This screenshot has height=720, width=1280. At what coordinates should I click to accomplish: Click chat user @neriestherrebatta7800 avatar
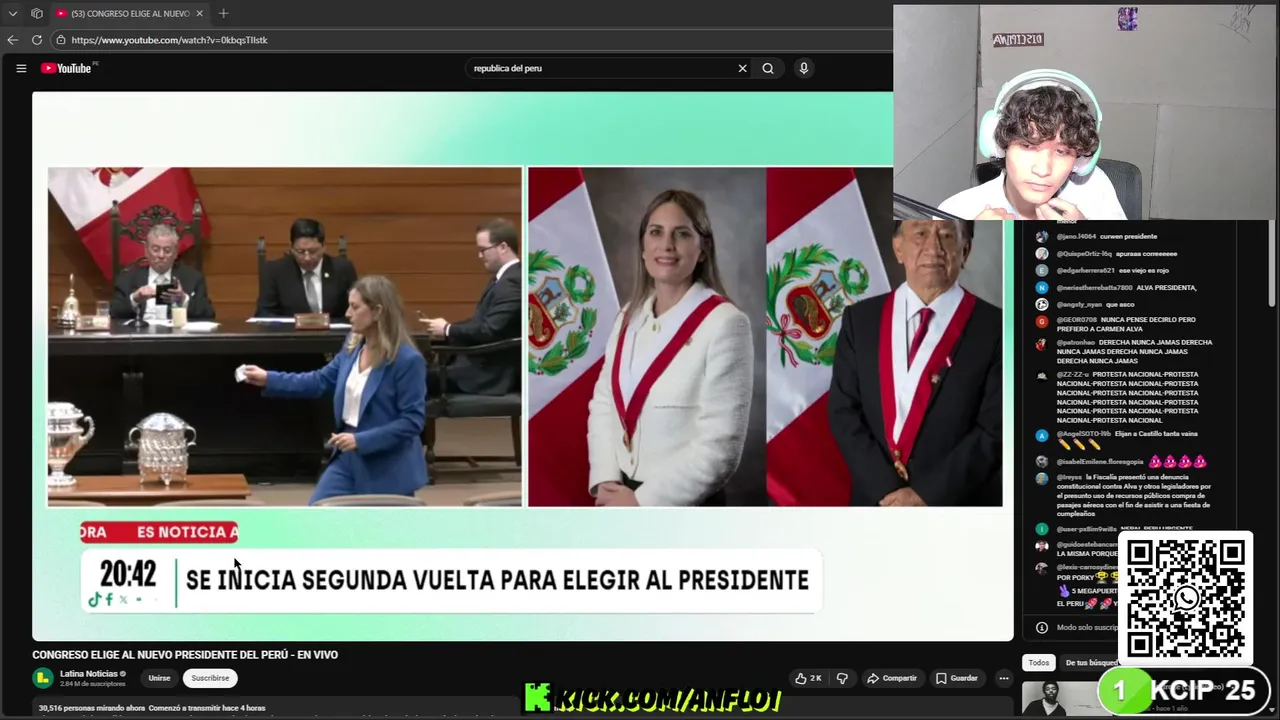(x=1042, y=288)
